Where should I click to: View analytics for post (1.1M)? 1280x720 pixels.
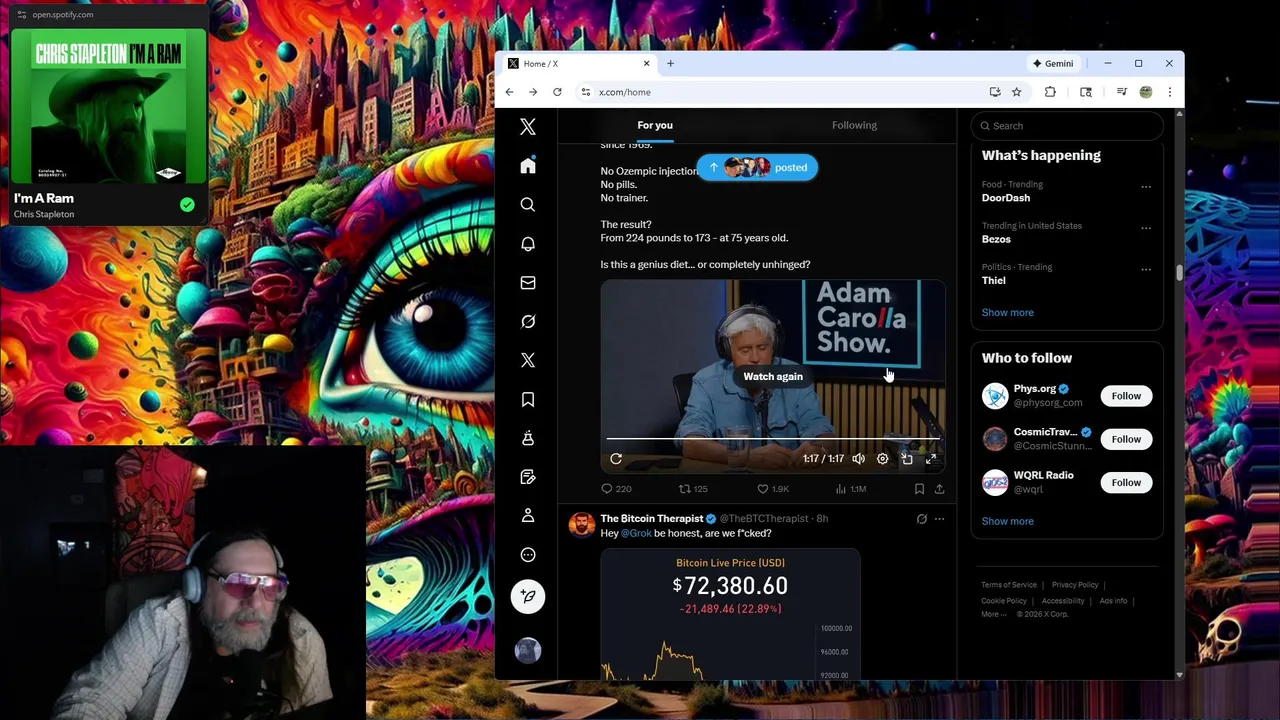851,489
